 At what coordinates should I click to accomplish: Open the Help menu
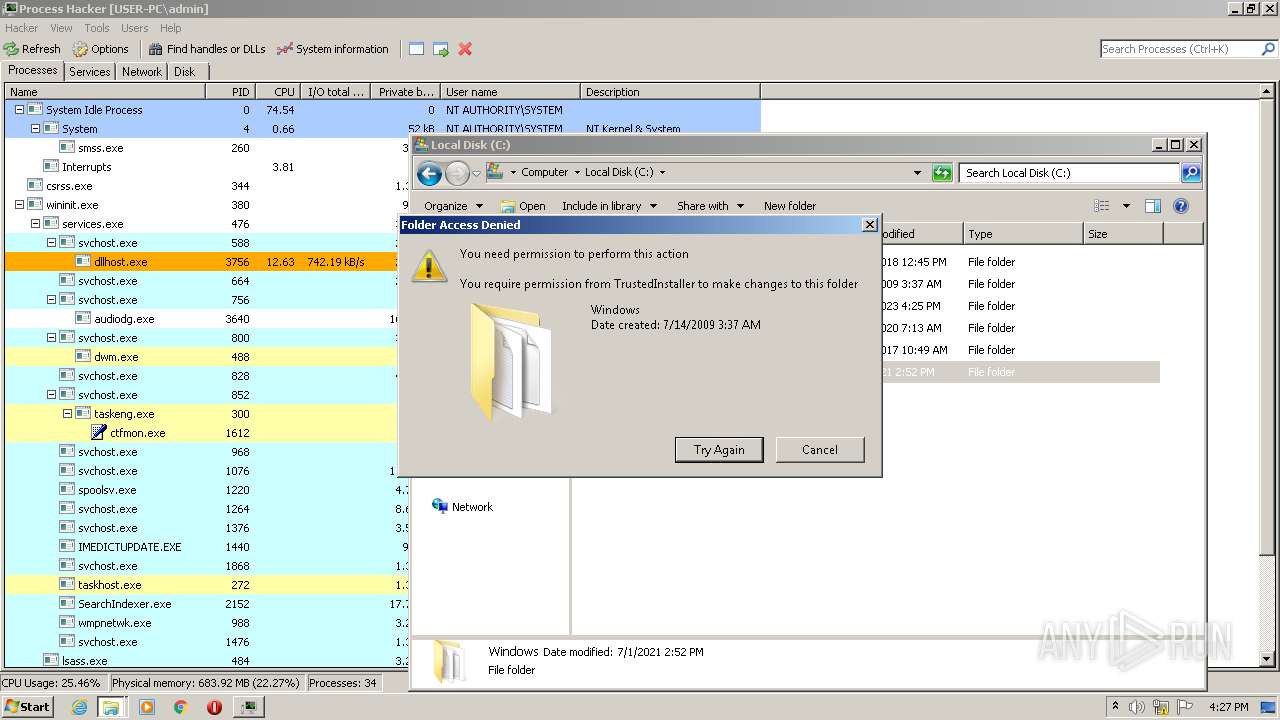[x=171, y=28]
